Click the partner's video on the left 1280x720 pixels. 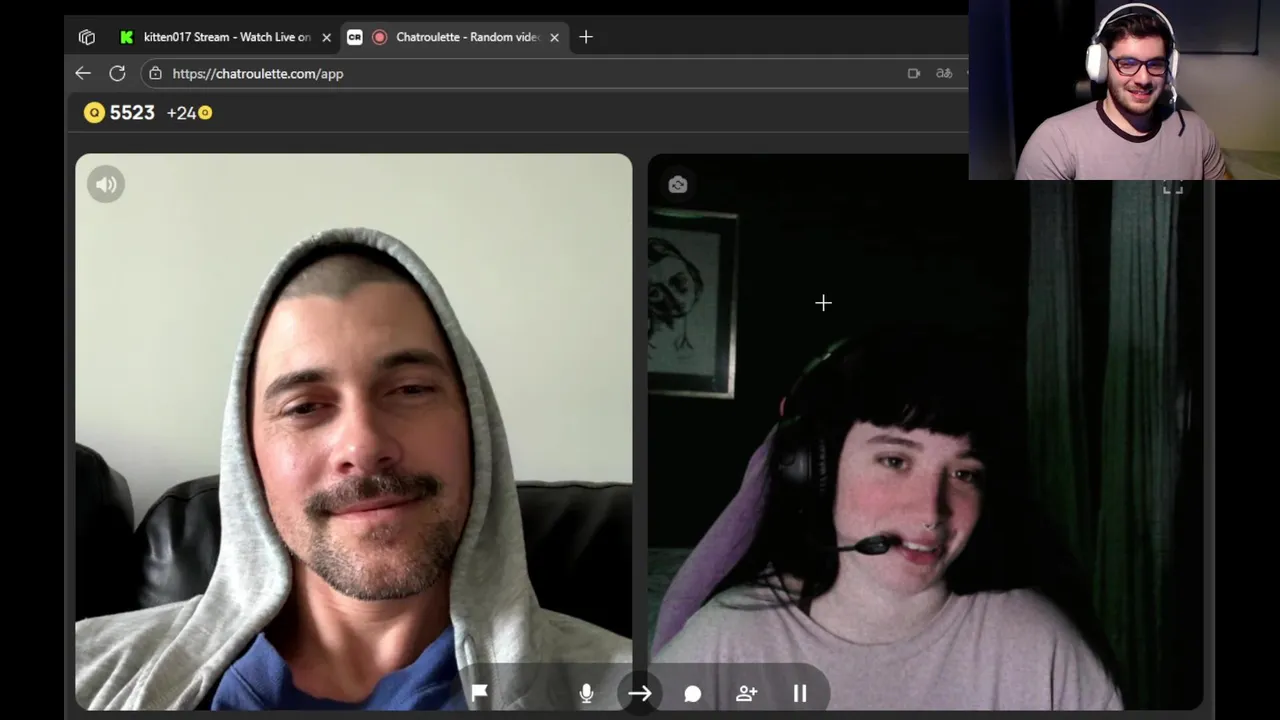click(x=354, y=432)
